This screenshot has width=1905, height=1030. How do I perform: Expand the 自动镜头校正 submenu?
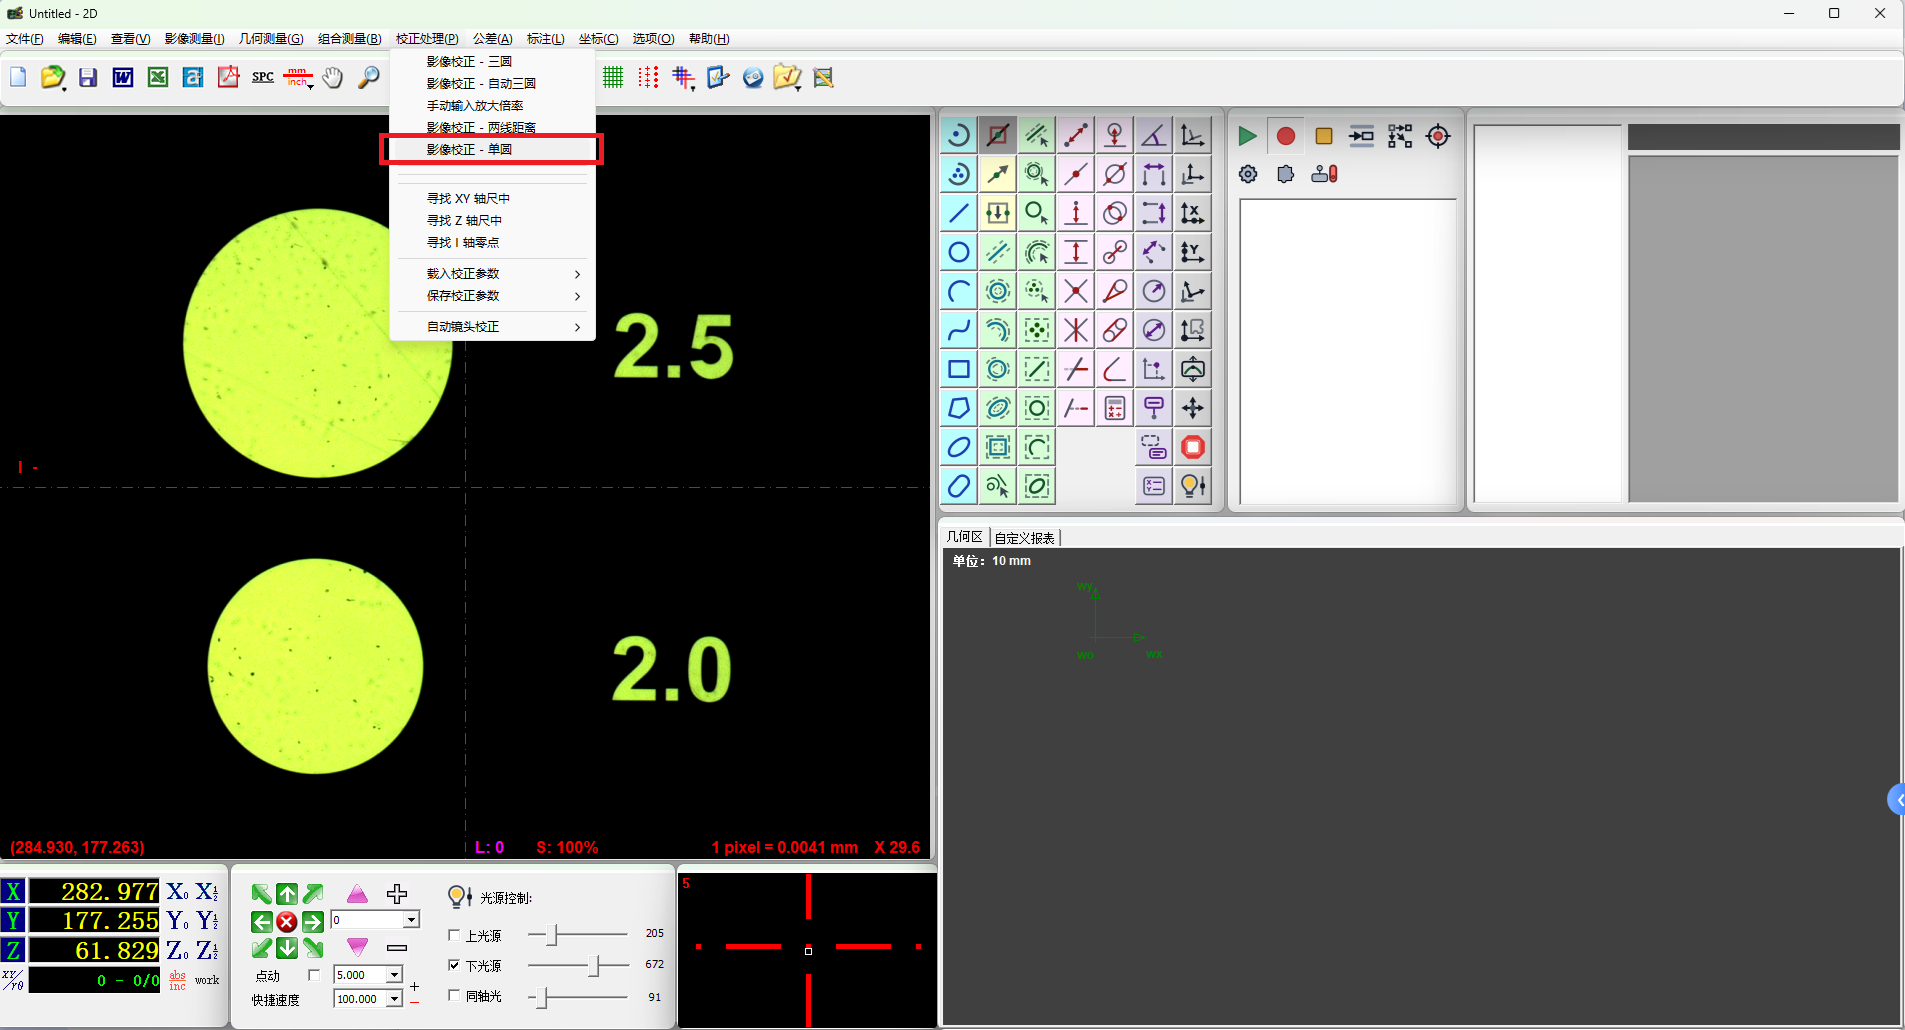[492, 327]
